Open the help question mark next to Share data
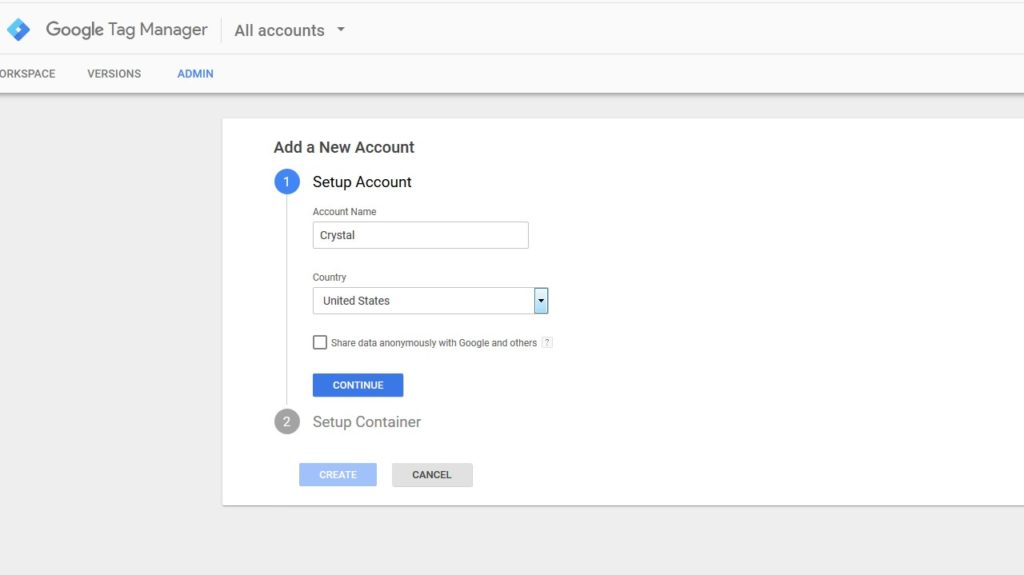 click(547, 342)
